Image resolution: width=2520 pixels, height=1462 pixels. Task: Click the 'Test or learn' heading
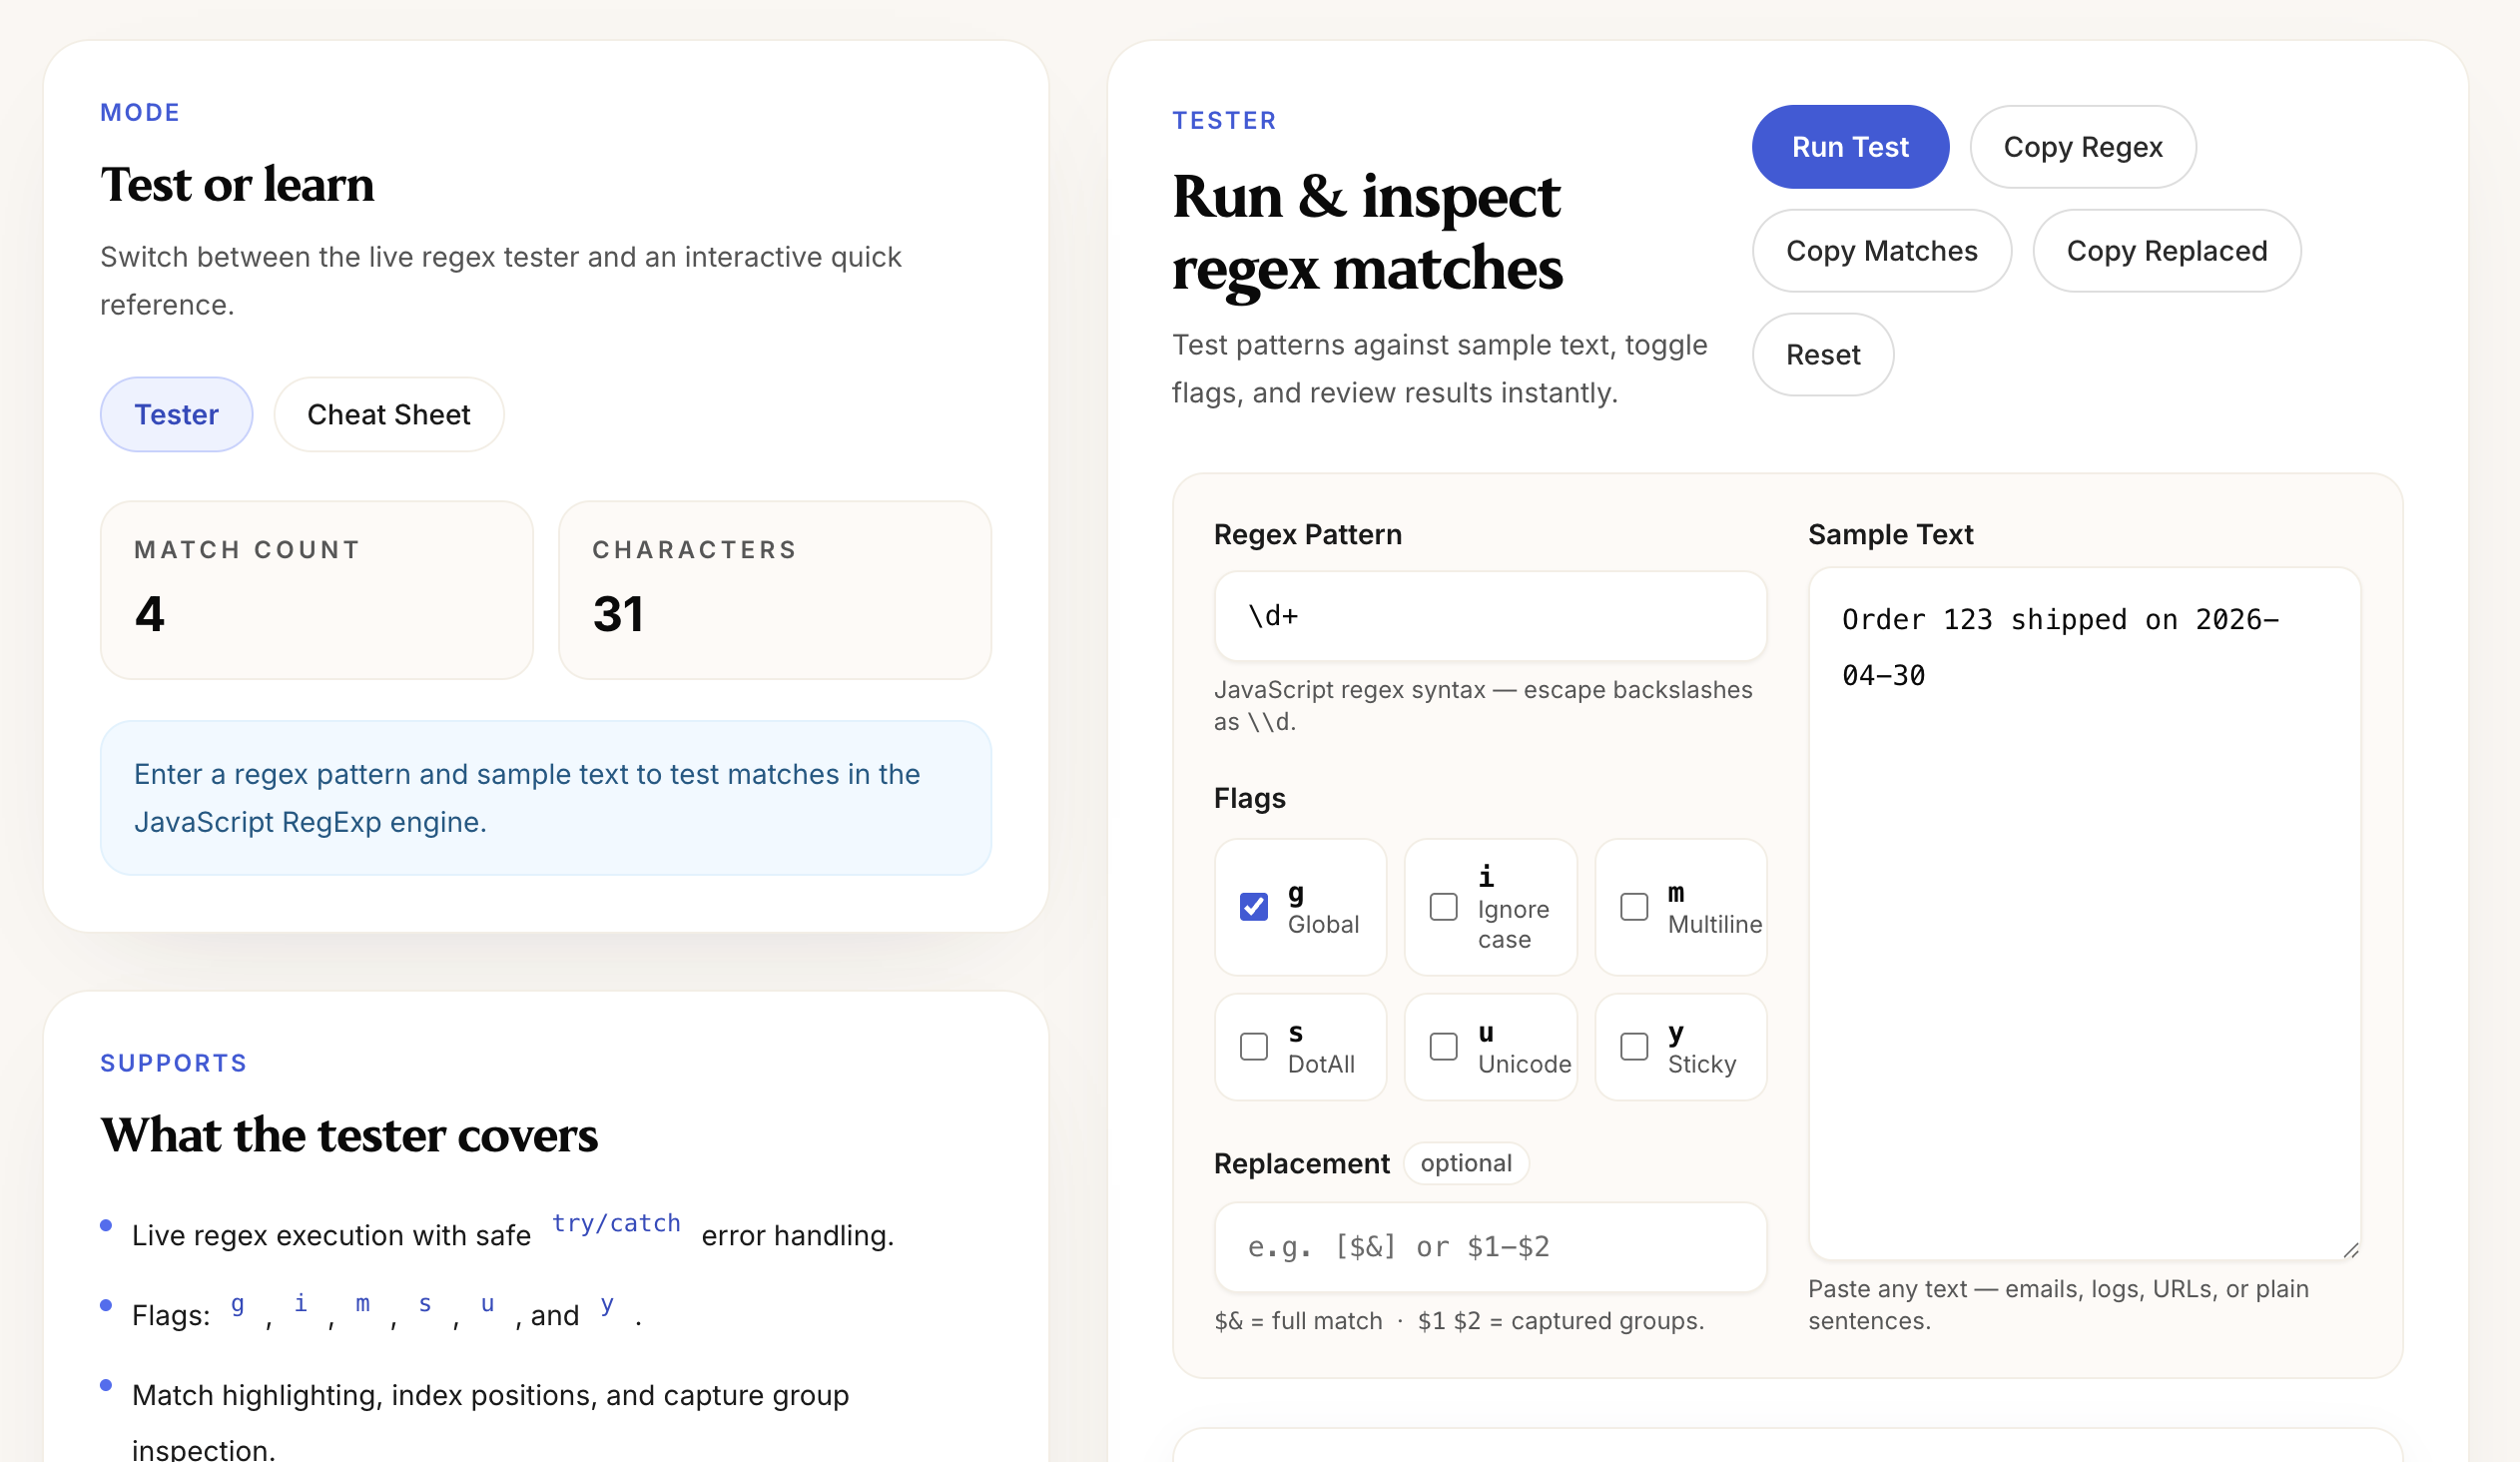coord(237,184)
